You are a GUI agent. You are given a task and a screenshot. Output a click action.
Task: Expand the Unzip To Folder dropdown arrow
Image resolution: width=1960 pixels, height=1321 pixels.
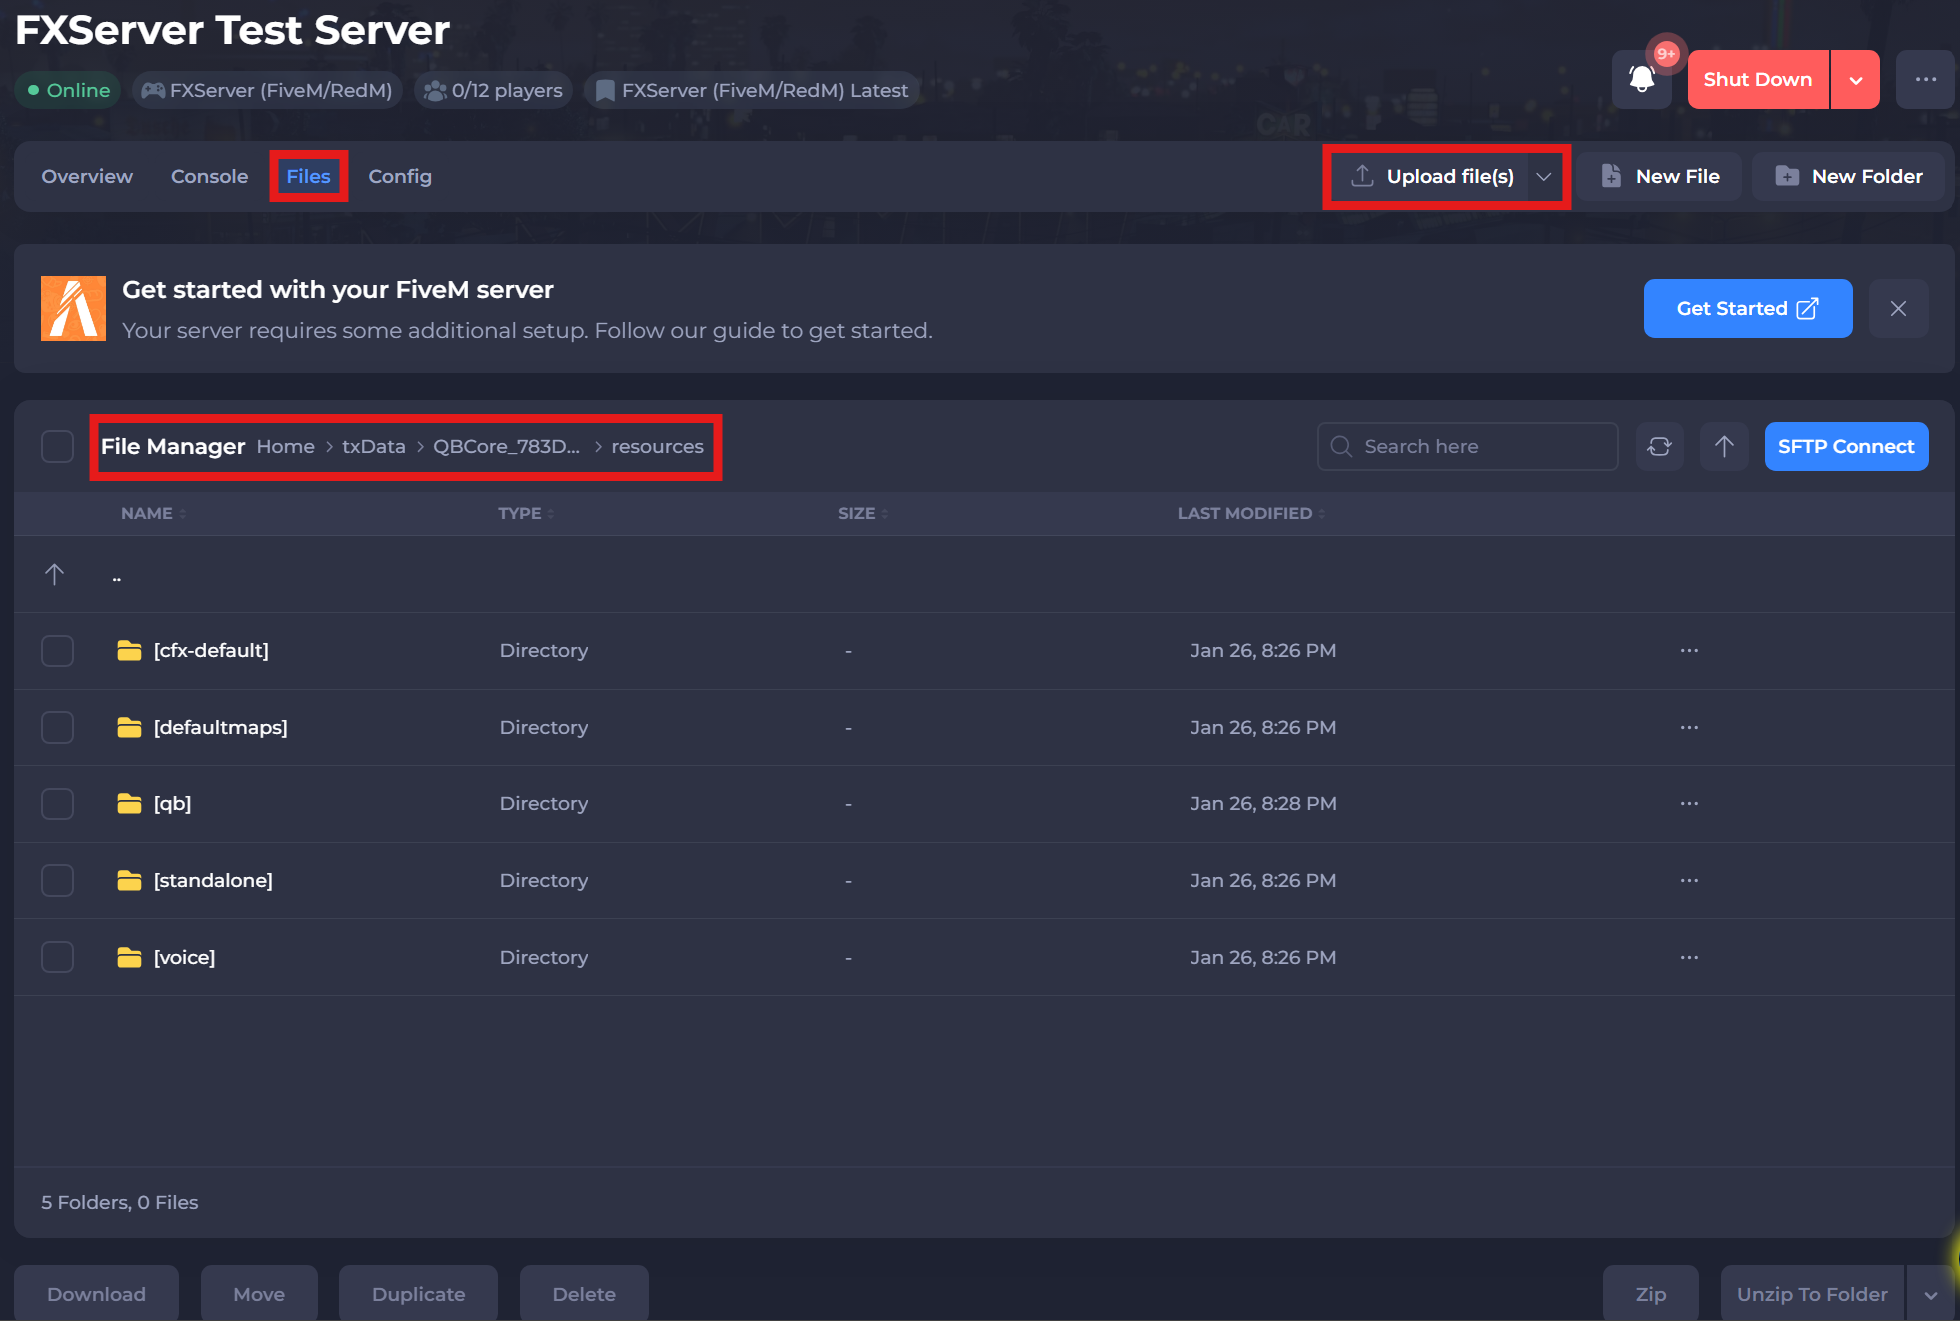point(1931,1294)
